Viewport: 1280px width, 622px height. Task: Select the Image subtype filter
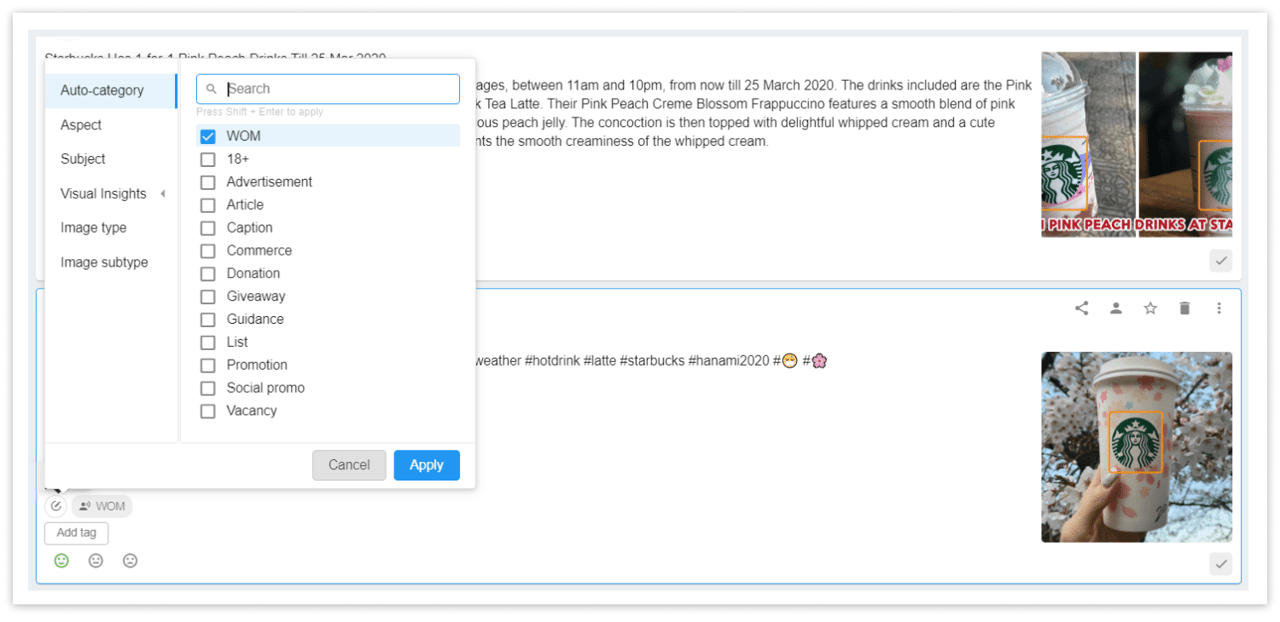(x=104, y=262)
